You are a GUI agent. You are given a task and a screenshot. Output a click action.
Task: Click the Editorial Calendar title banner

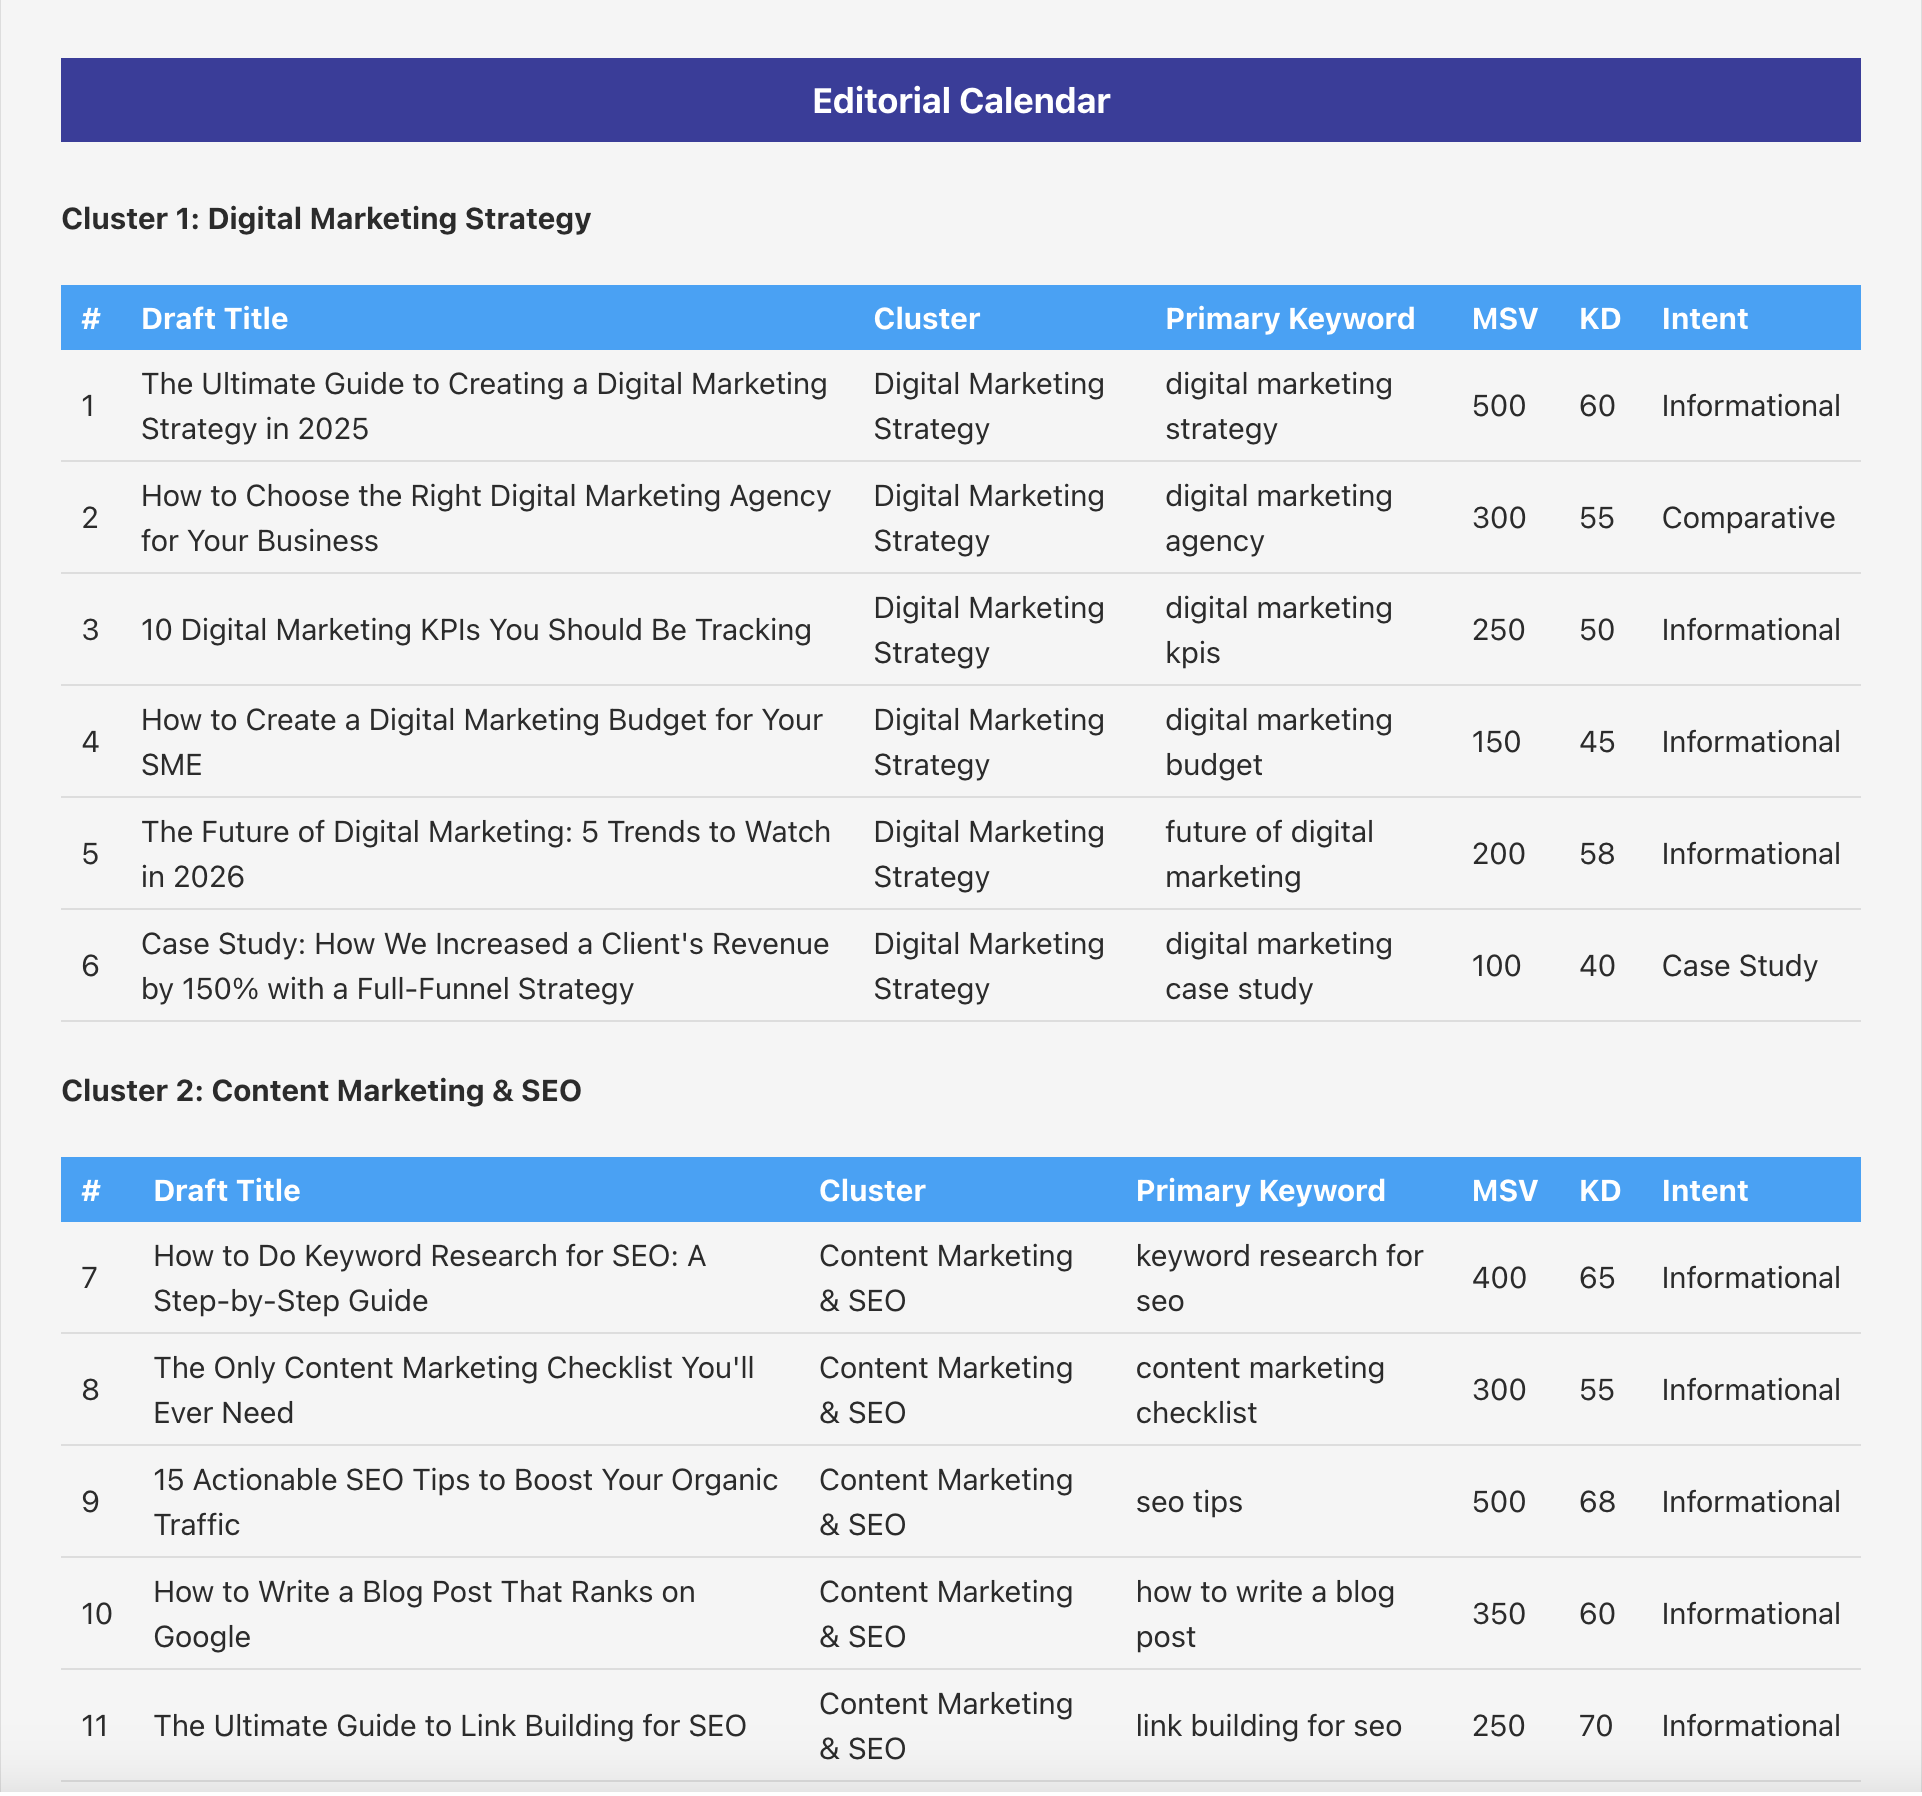tap(959, 100)
